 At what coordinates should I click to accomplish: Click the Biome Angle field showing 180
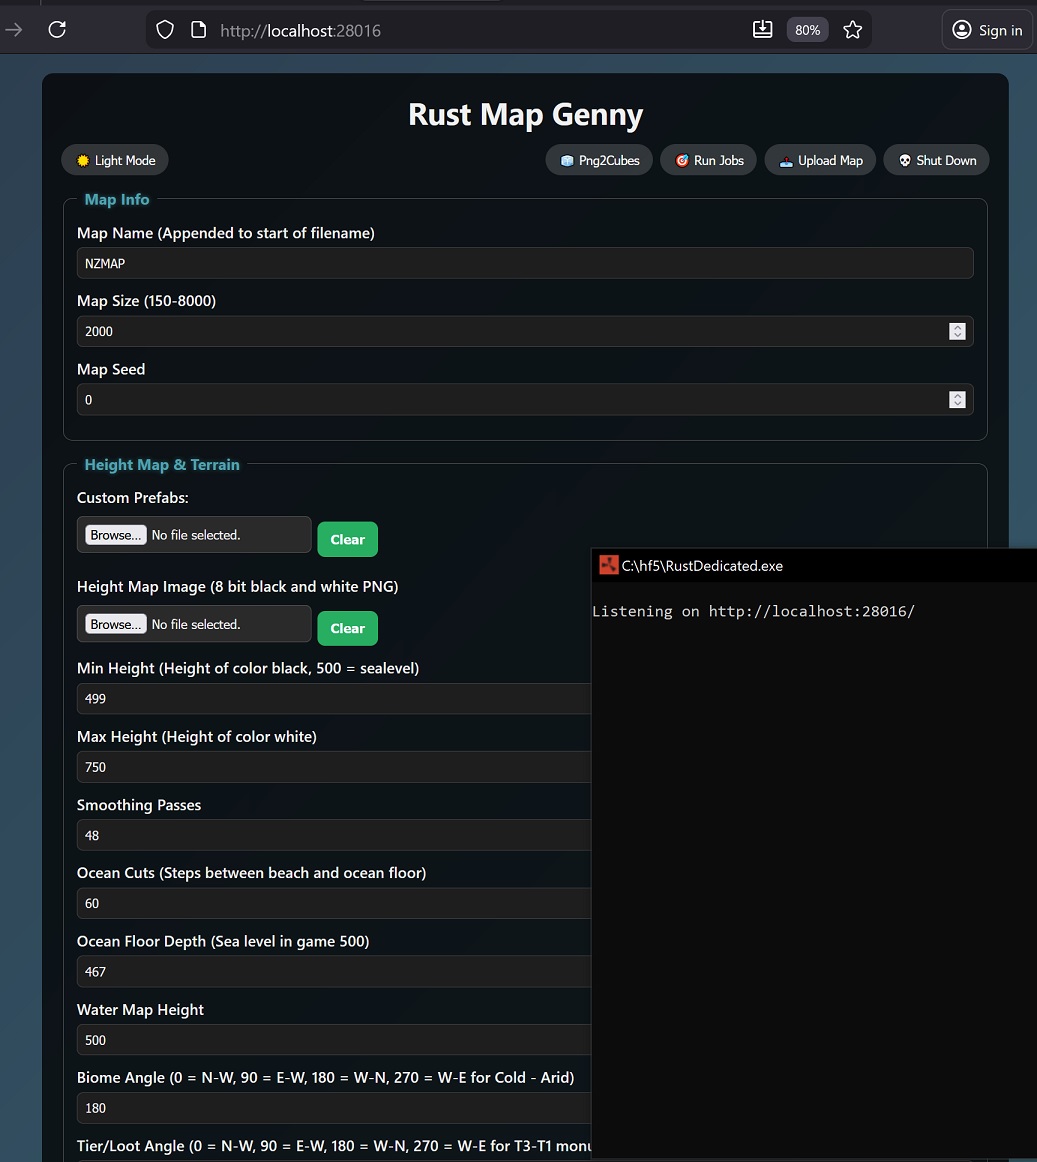[334, 1108]
